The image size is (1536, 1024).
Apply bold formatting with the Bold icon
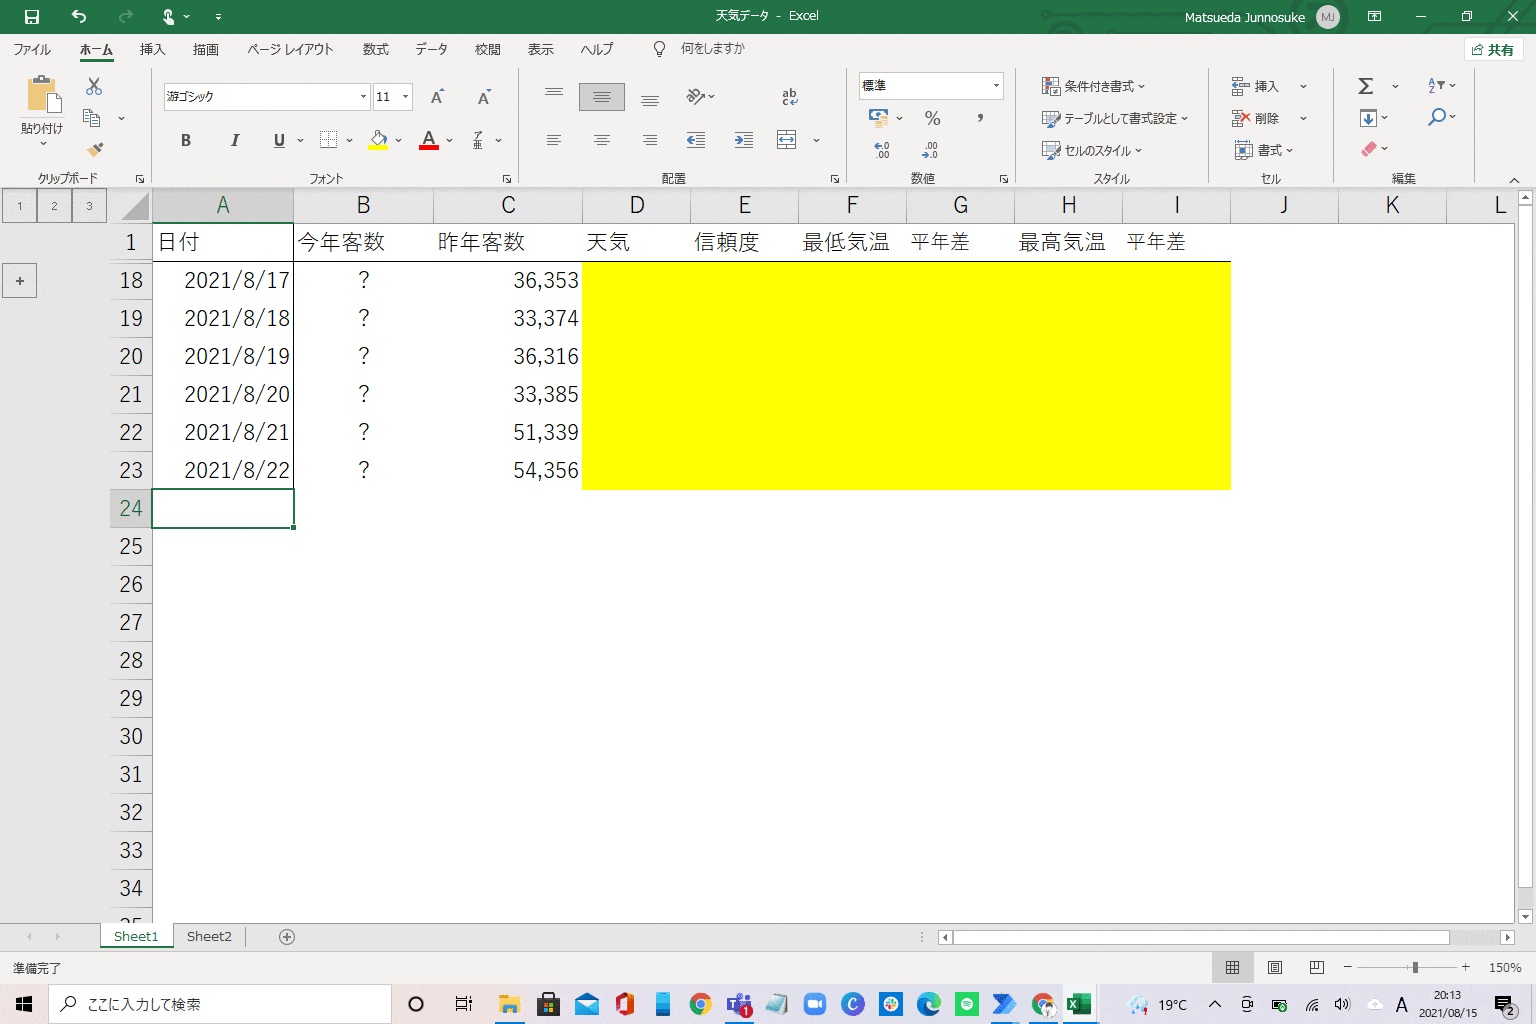click(185, 140)
